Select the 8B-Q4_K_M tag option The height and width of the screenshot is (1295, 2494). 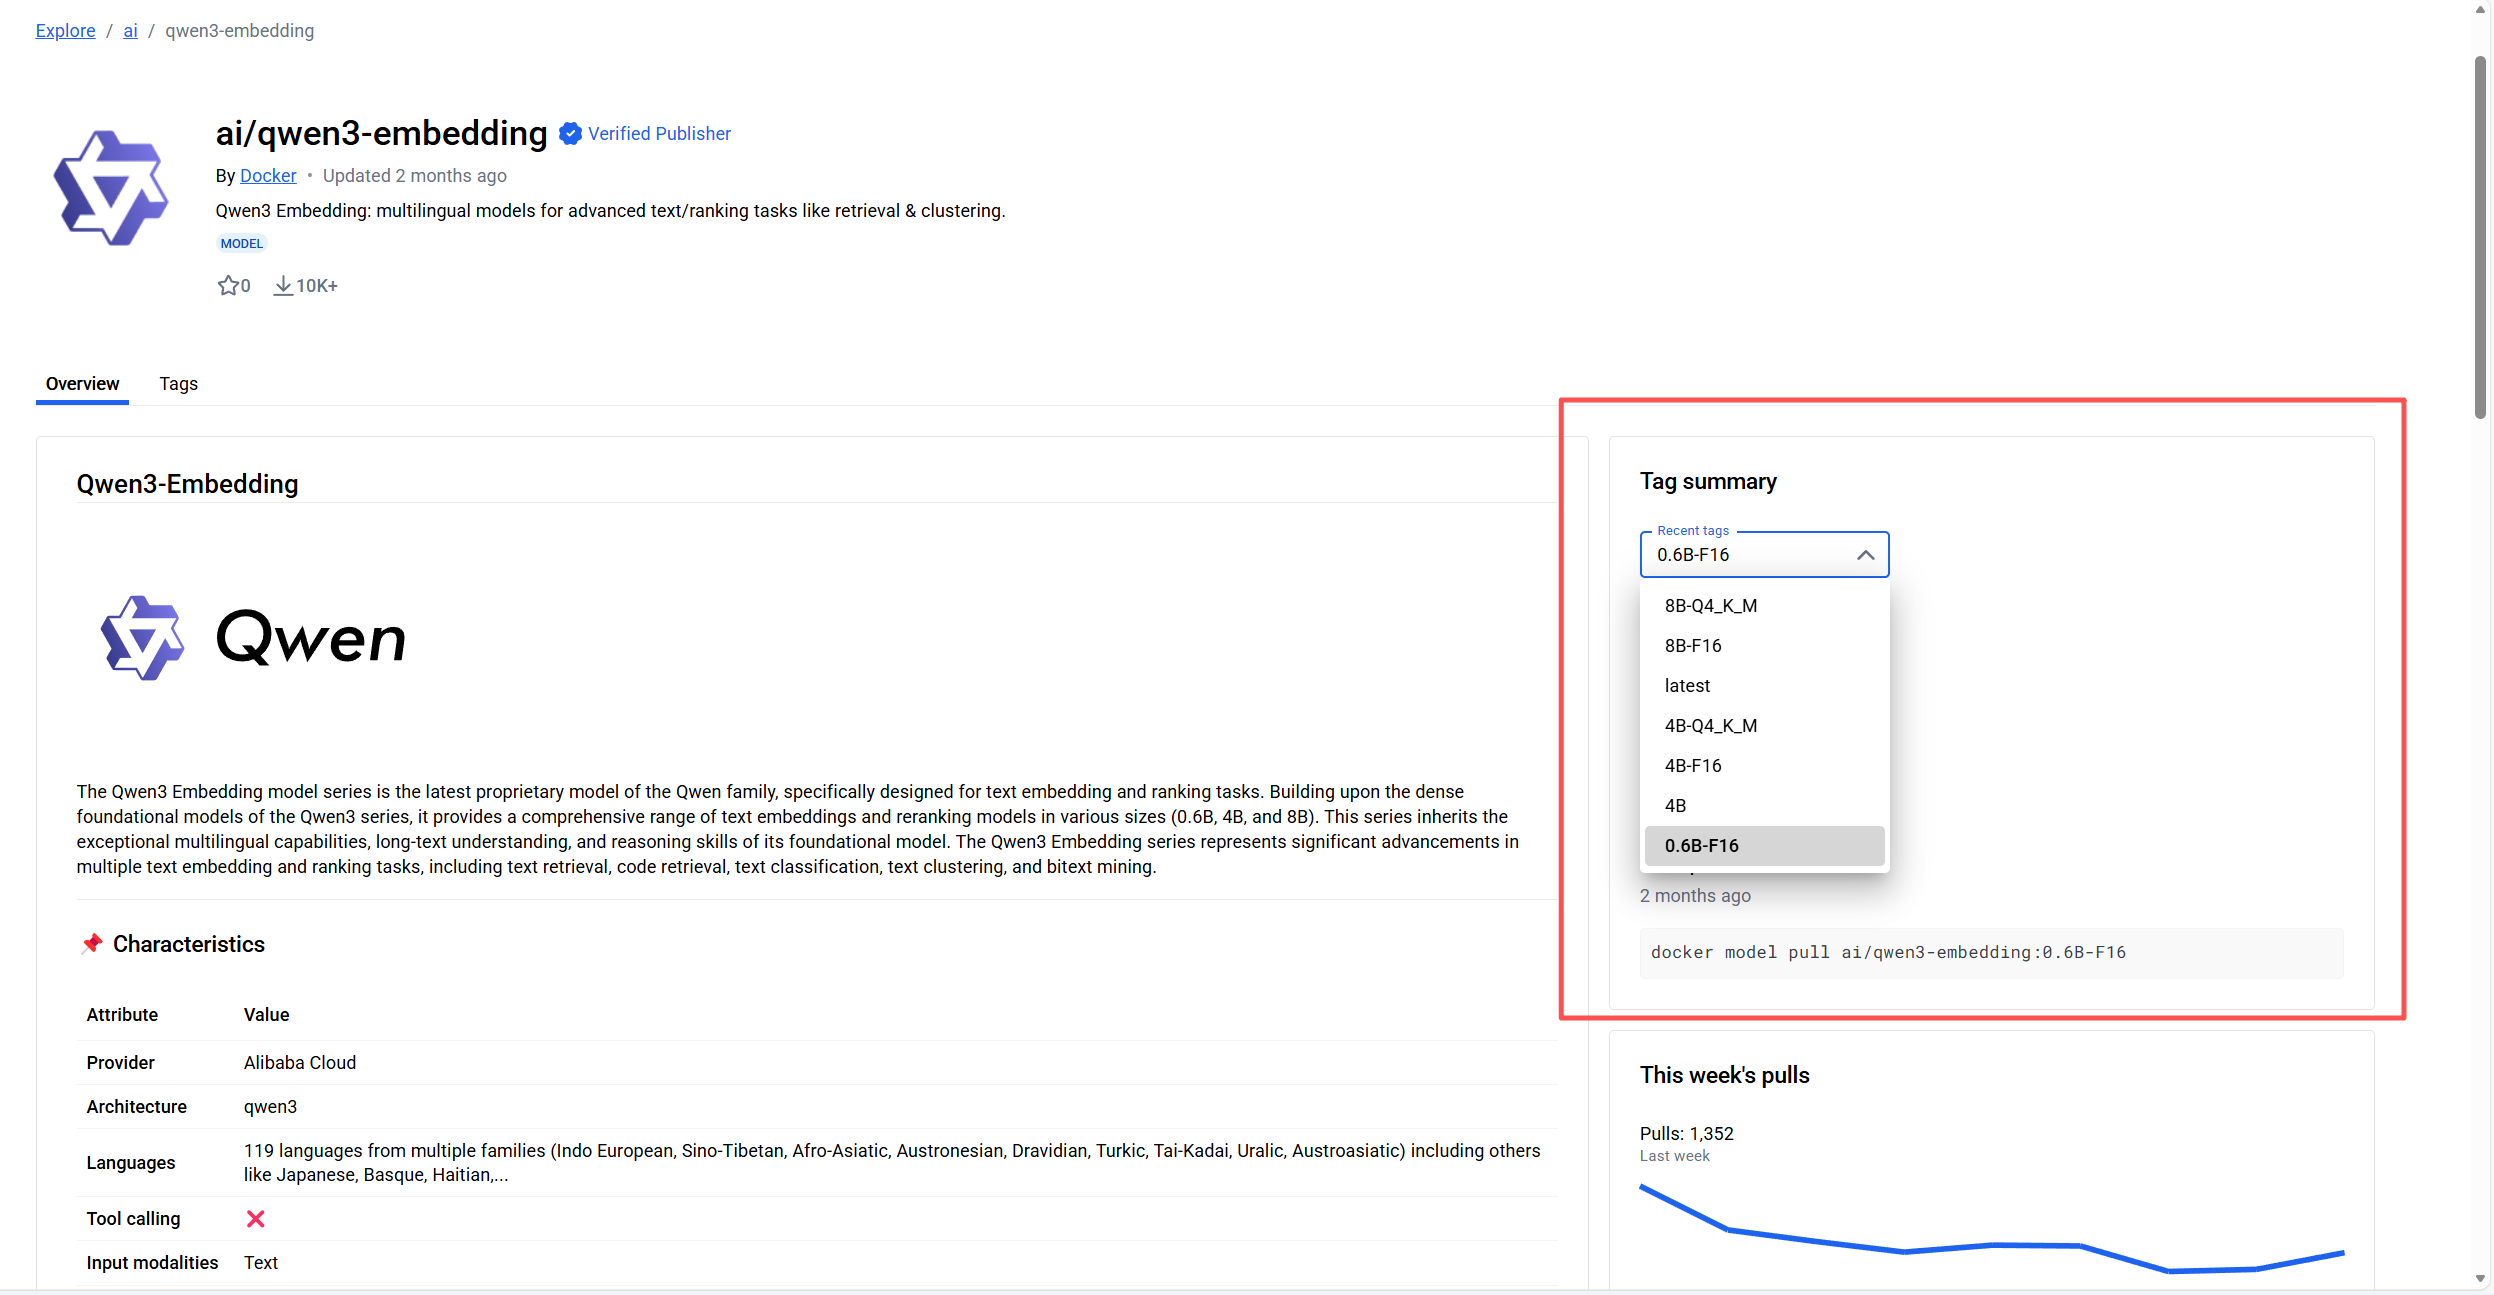[x=1710, y=606]
